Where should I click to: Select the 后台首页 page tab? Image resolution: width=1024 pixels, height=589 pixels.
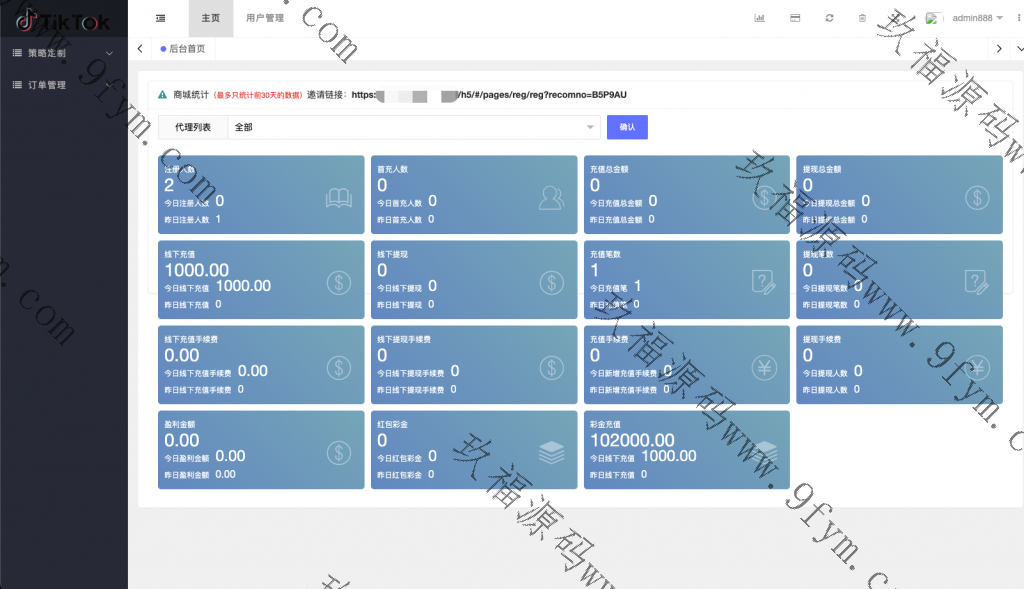[x=182, y=48]
